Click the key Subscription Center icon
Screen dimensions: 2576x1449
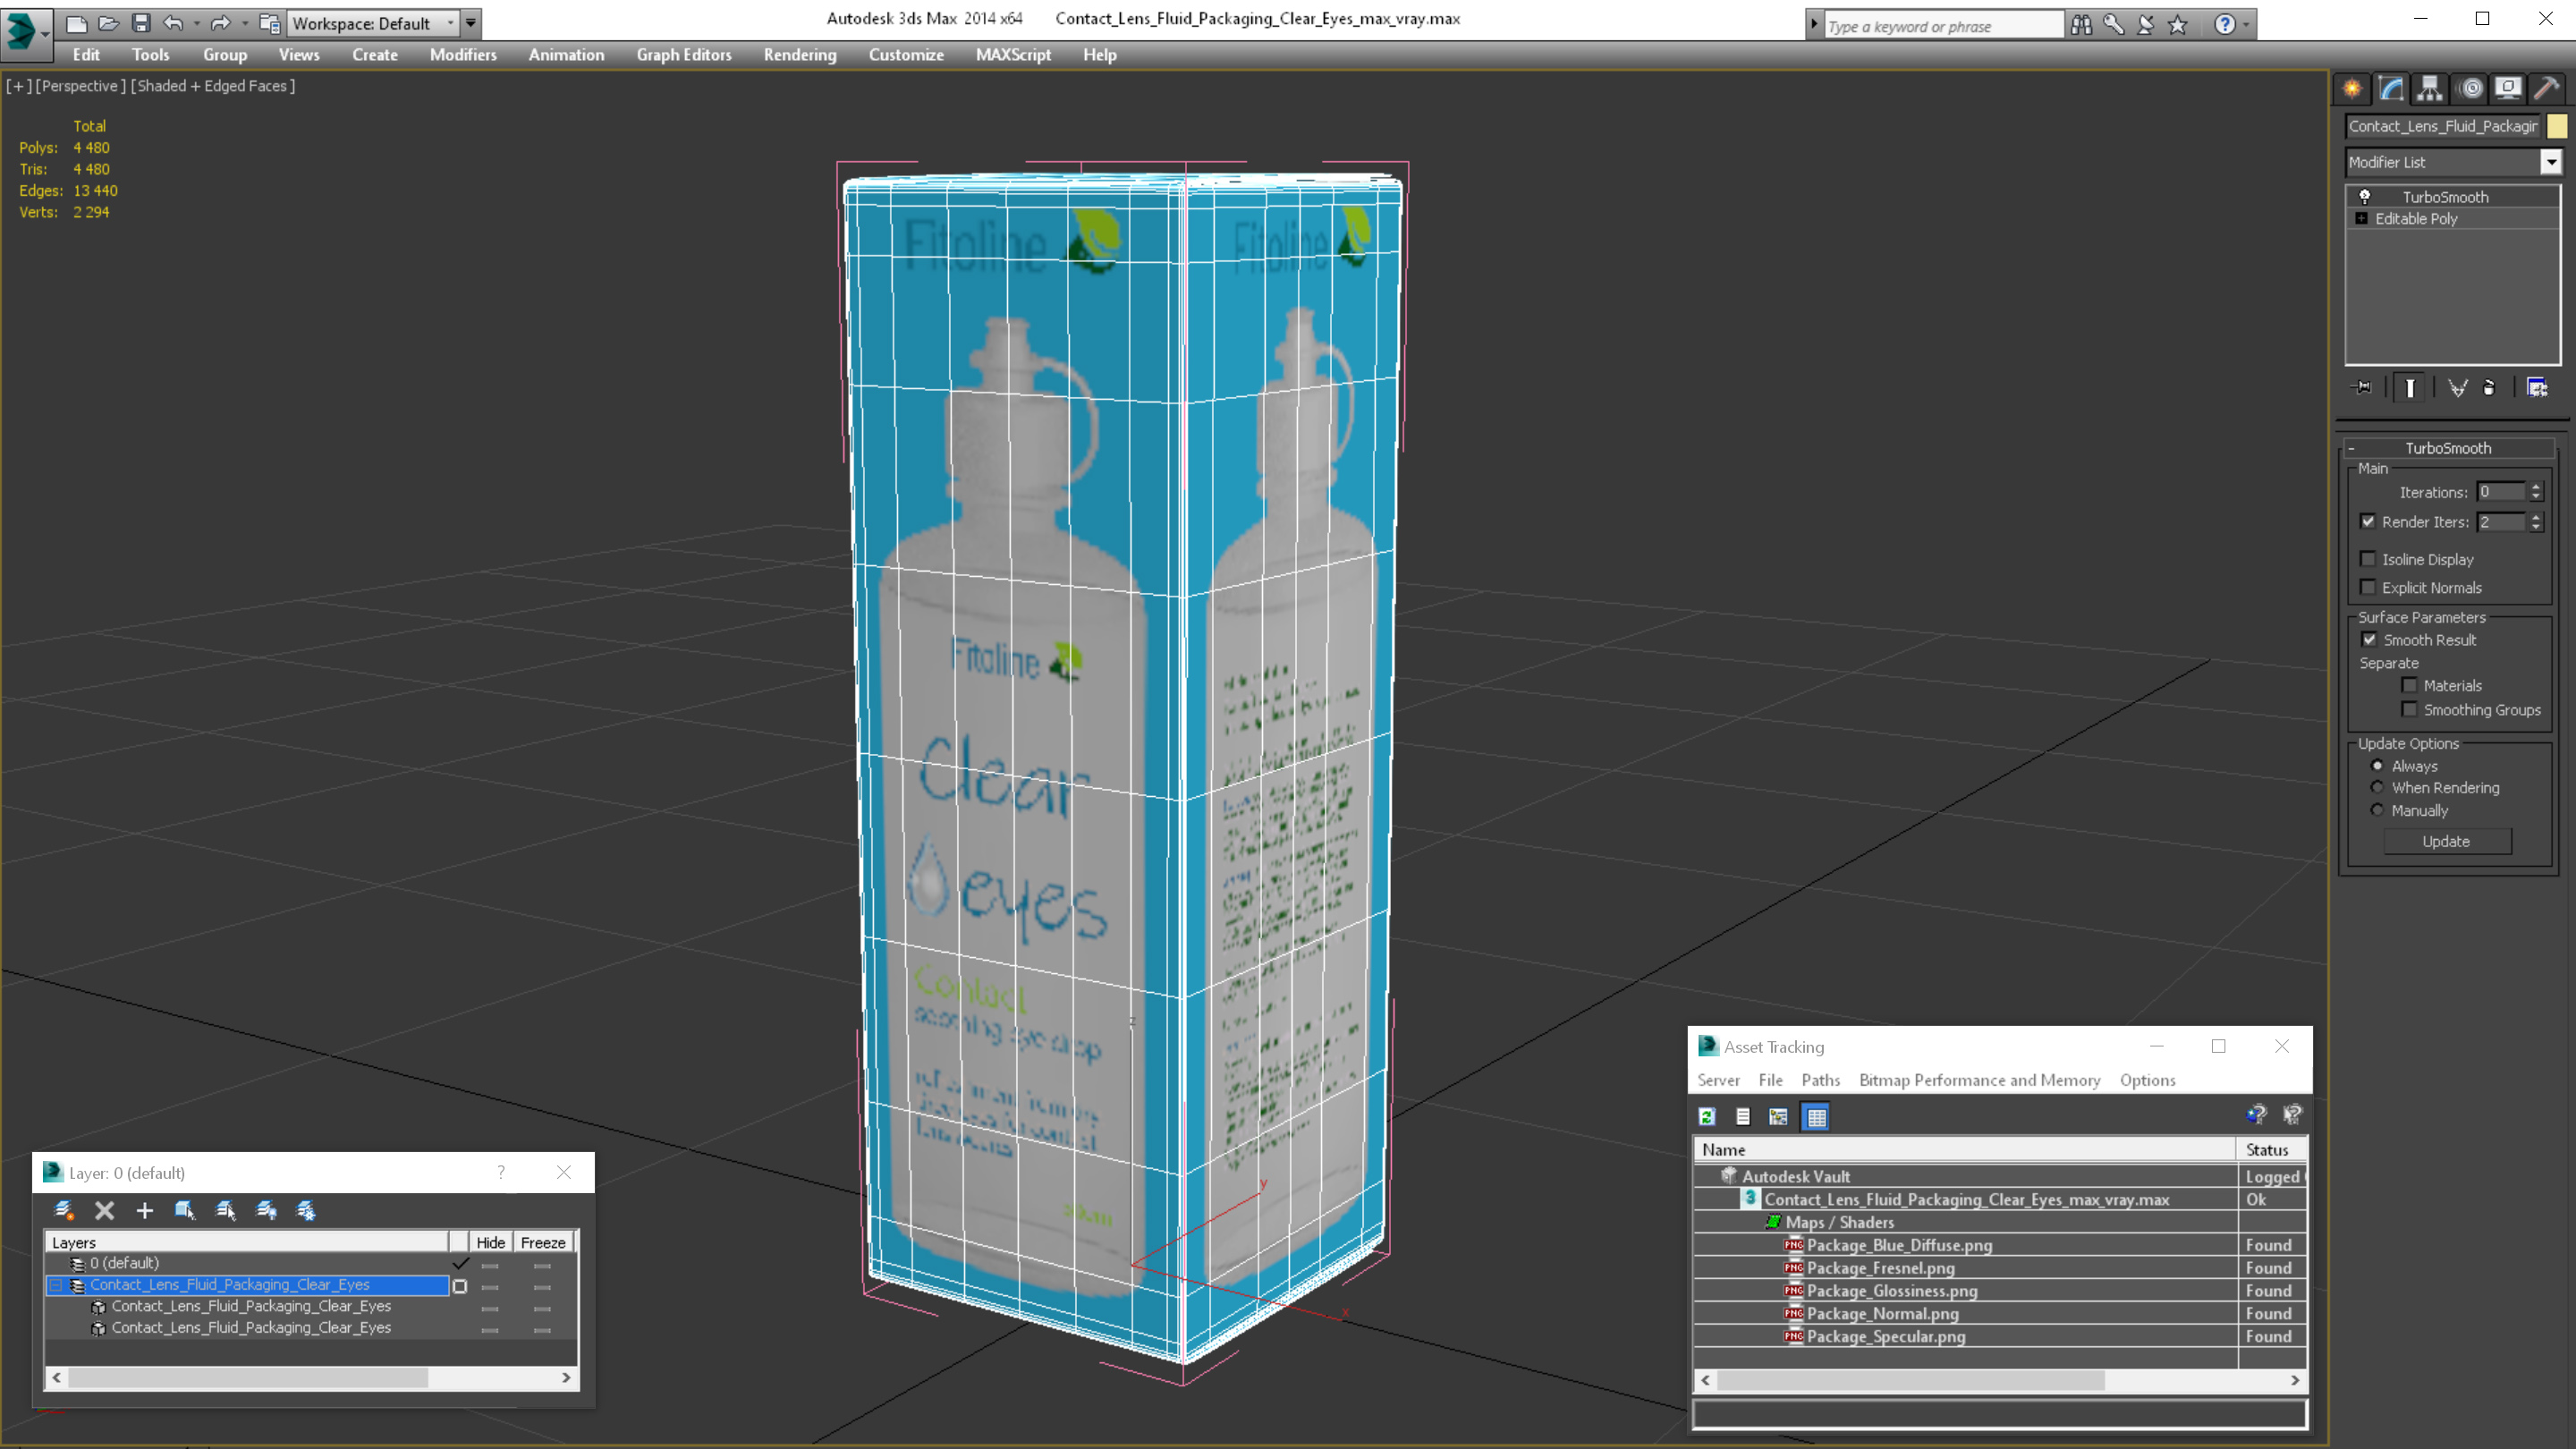click(2113, 25)
